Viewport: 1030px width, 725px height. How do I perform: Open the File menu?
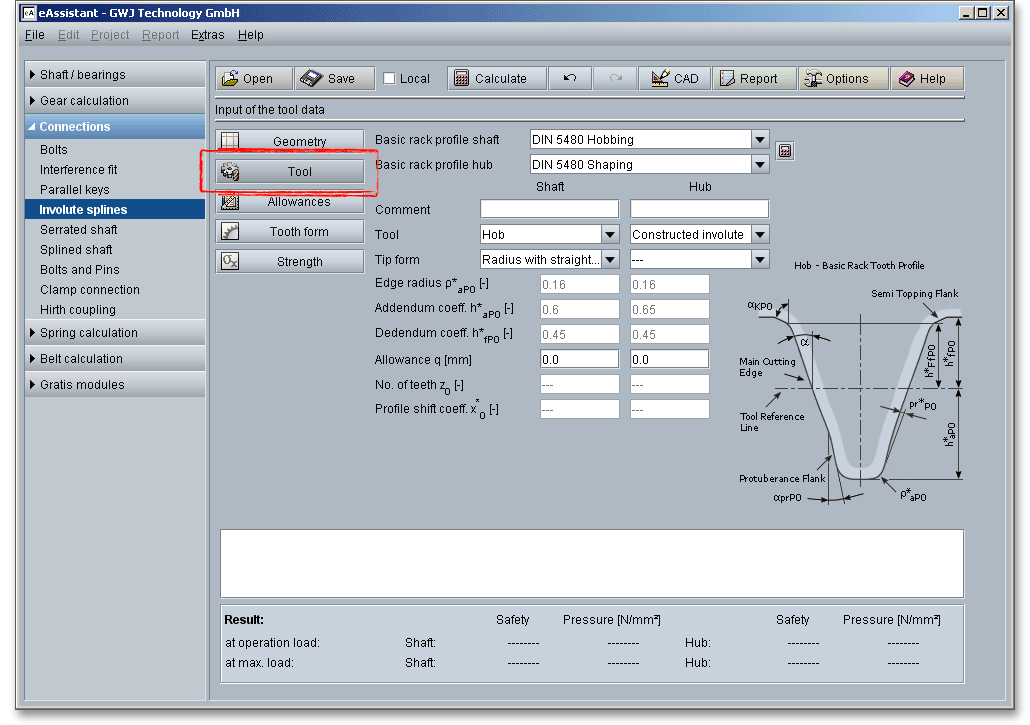(34, 35)
